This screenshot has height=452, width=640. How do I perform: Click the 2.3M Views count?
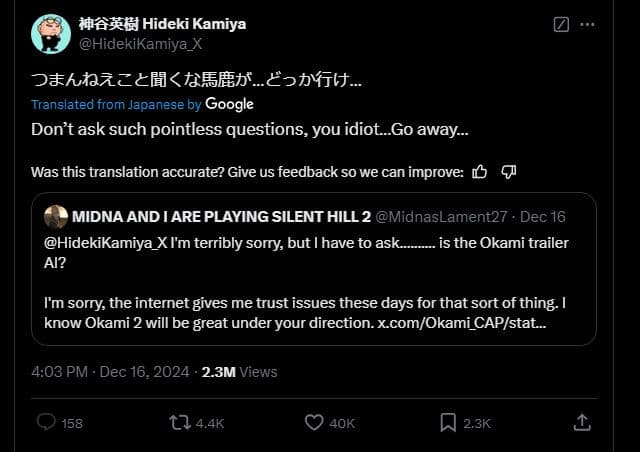pos(237,371)
